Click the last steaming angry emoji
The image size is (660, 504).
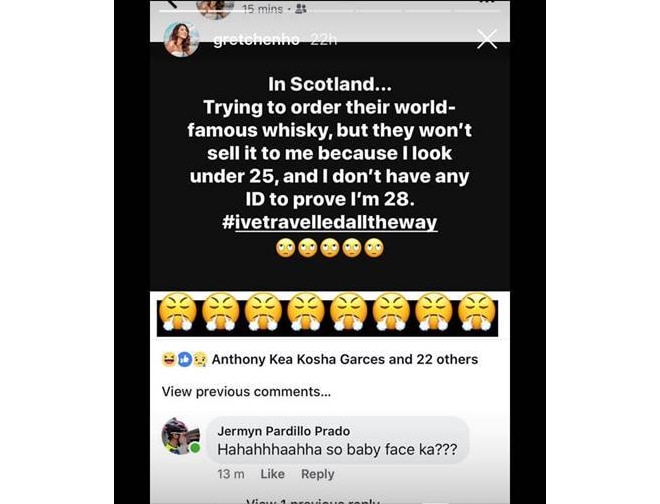point(477,312)
